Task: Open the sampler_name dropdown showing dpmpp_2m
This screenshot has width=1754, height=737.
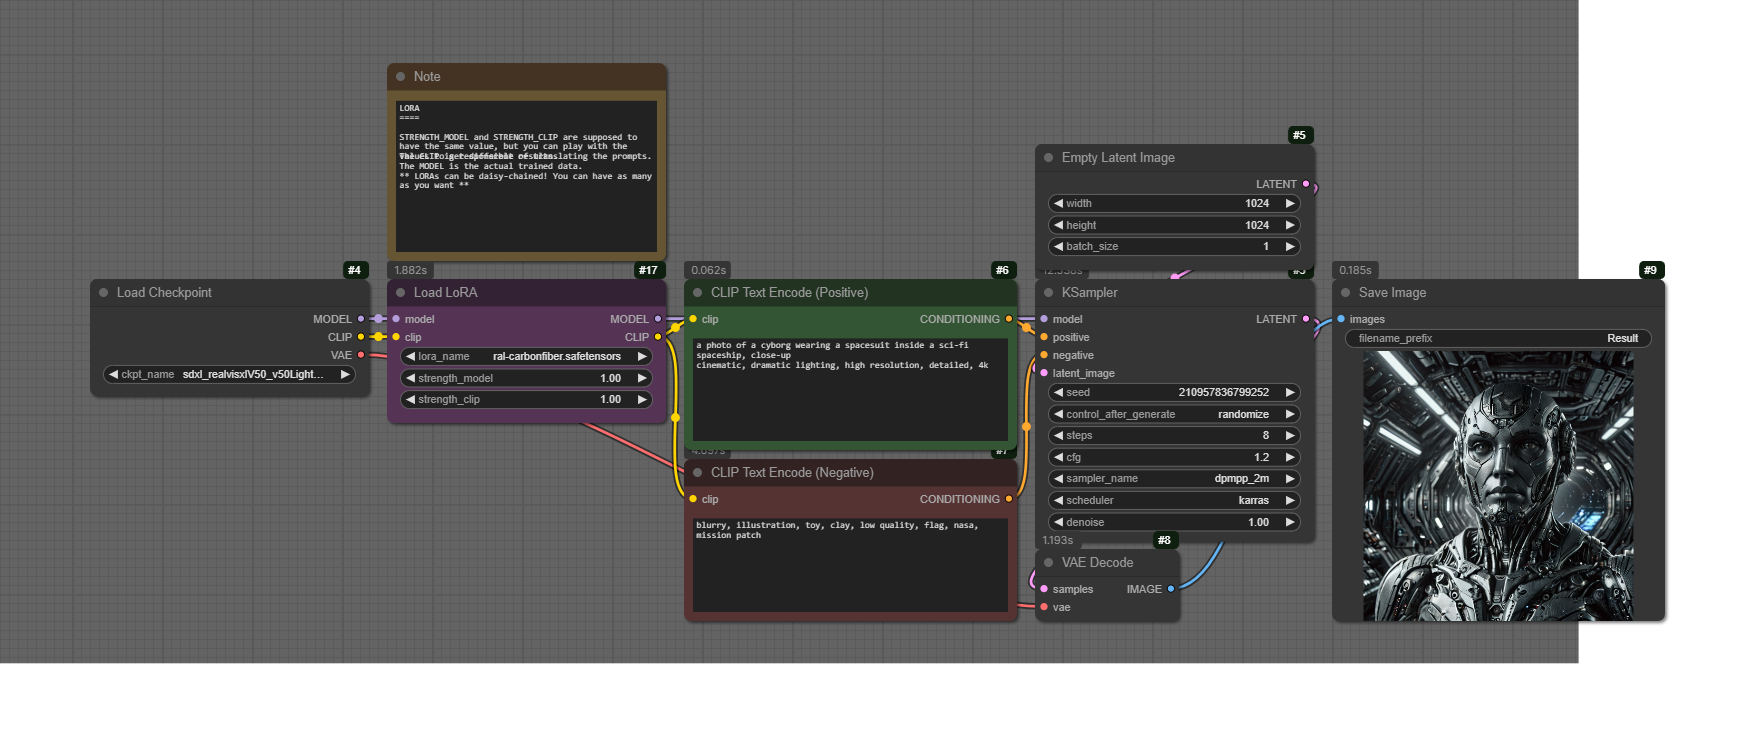Action: [x=1174, y=478]
